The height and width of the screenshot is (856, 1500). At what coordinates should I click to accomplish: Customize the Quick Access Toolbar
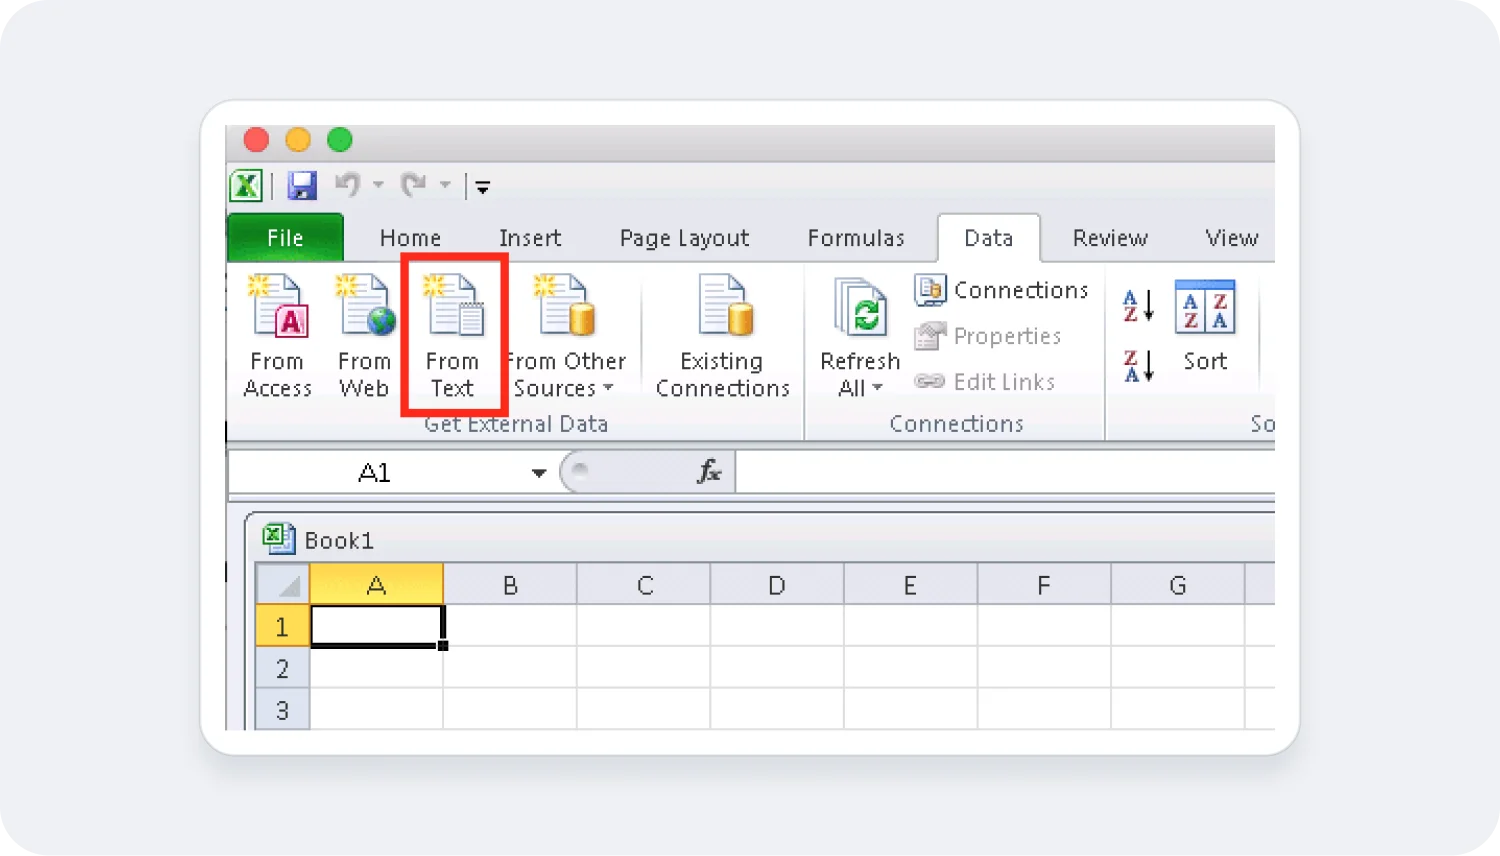point(482,187)
